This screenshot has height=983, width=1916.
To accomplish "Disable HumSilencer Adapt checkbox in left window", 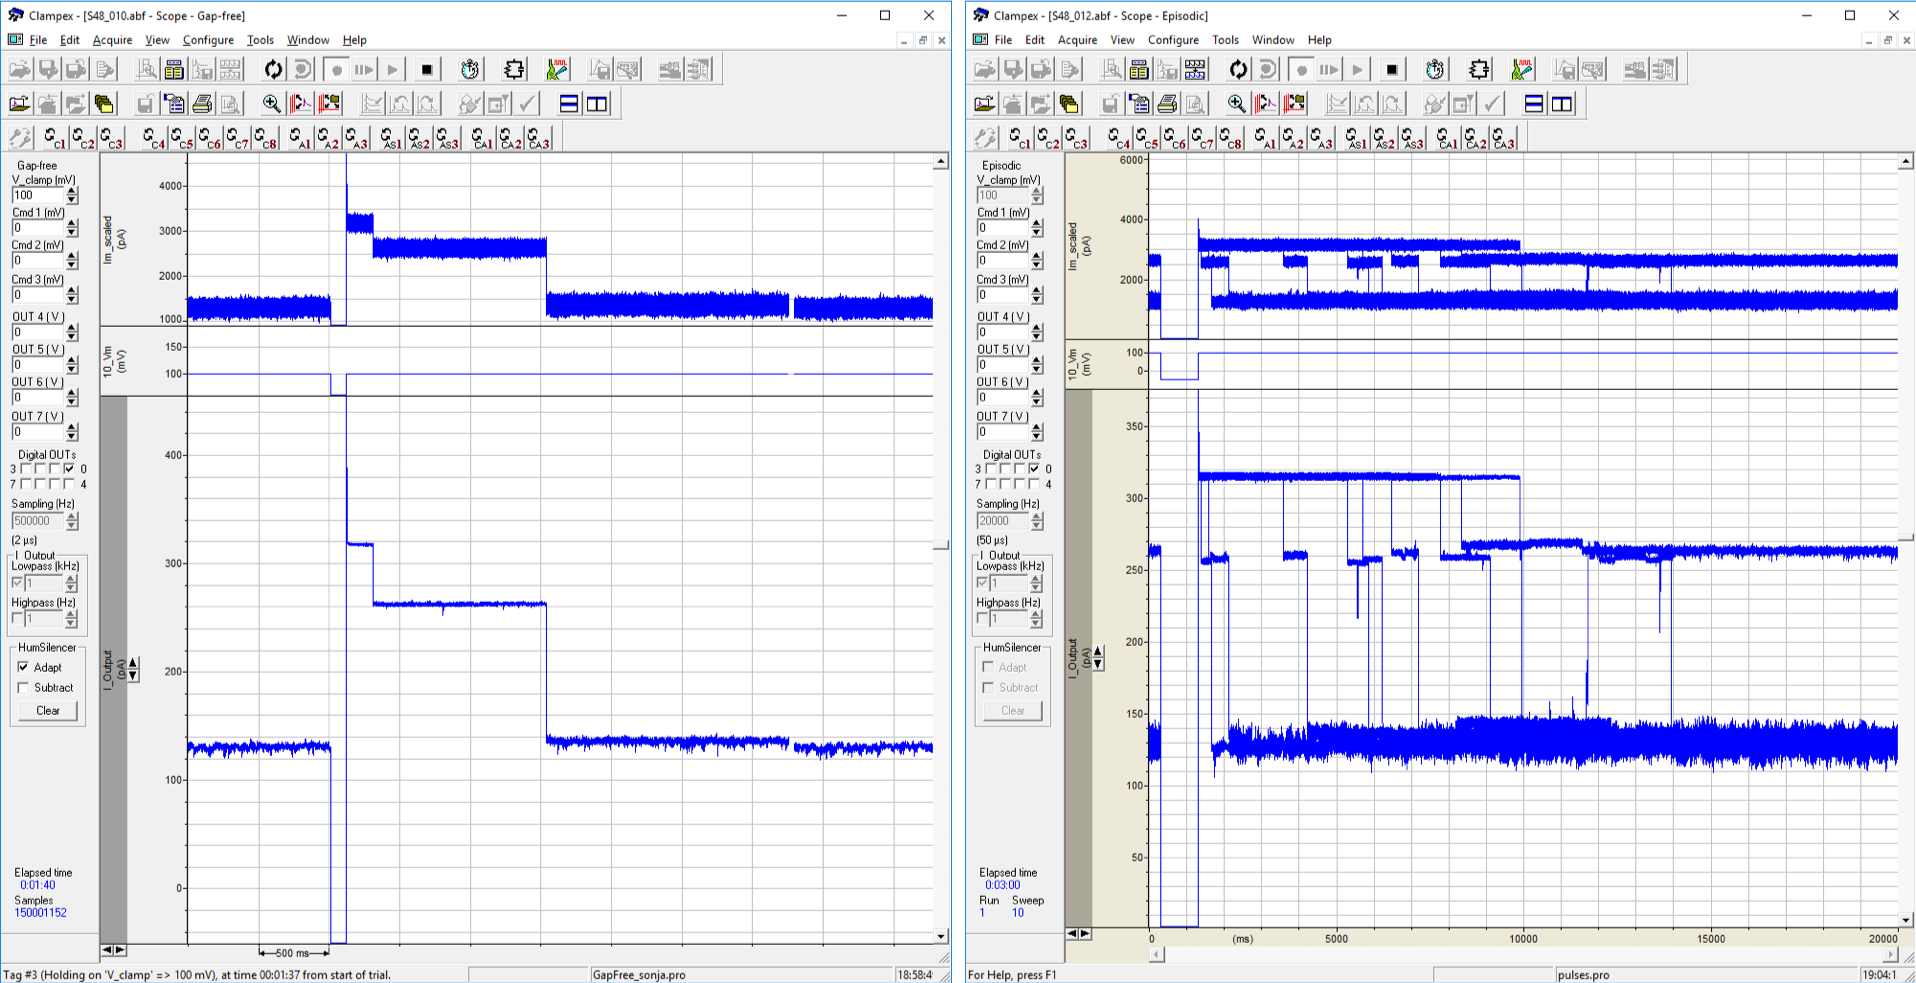I will click(24, 667).
